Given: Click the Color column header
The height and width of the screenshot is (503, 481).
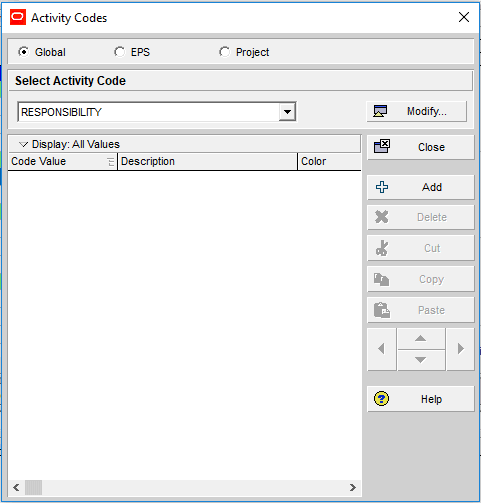Looking at the screenshot, I should tap(329, 161).
